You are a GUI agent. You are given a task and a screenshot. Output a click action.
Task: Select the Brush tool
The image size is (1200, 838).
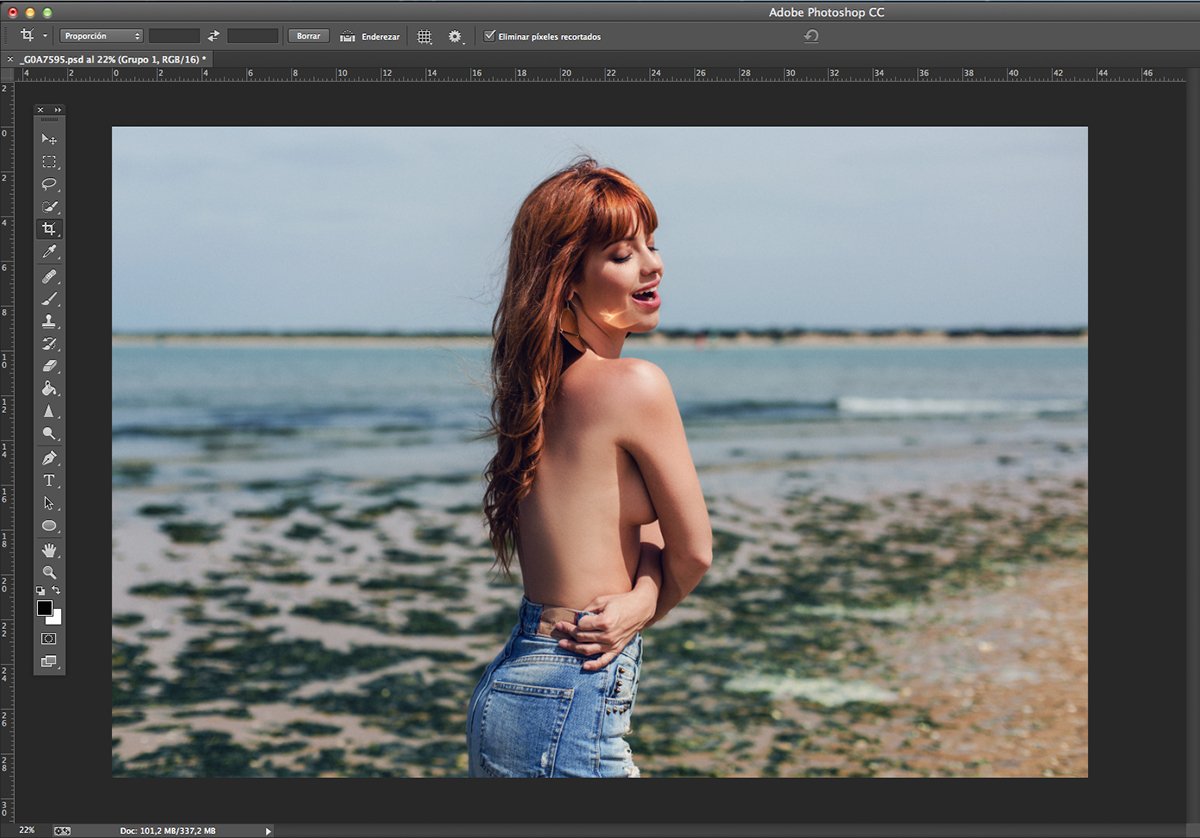click(x=49, y=299)
